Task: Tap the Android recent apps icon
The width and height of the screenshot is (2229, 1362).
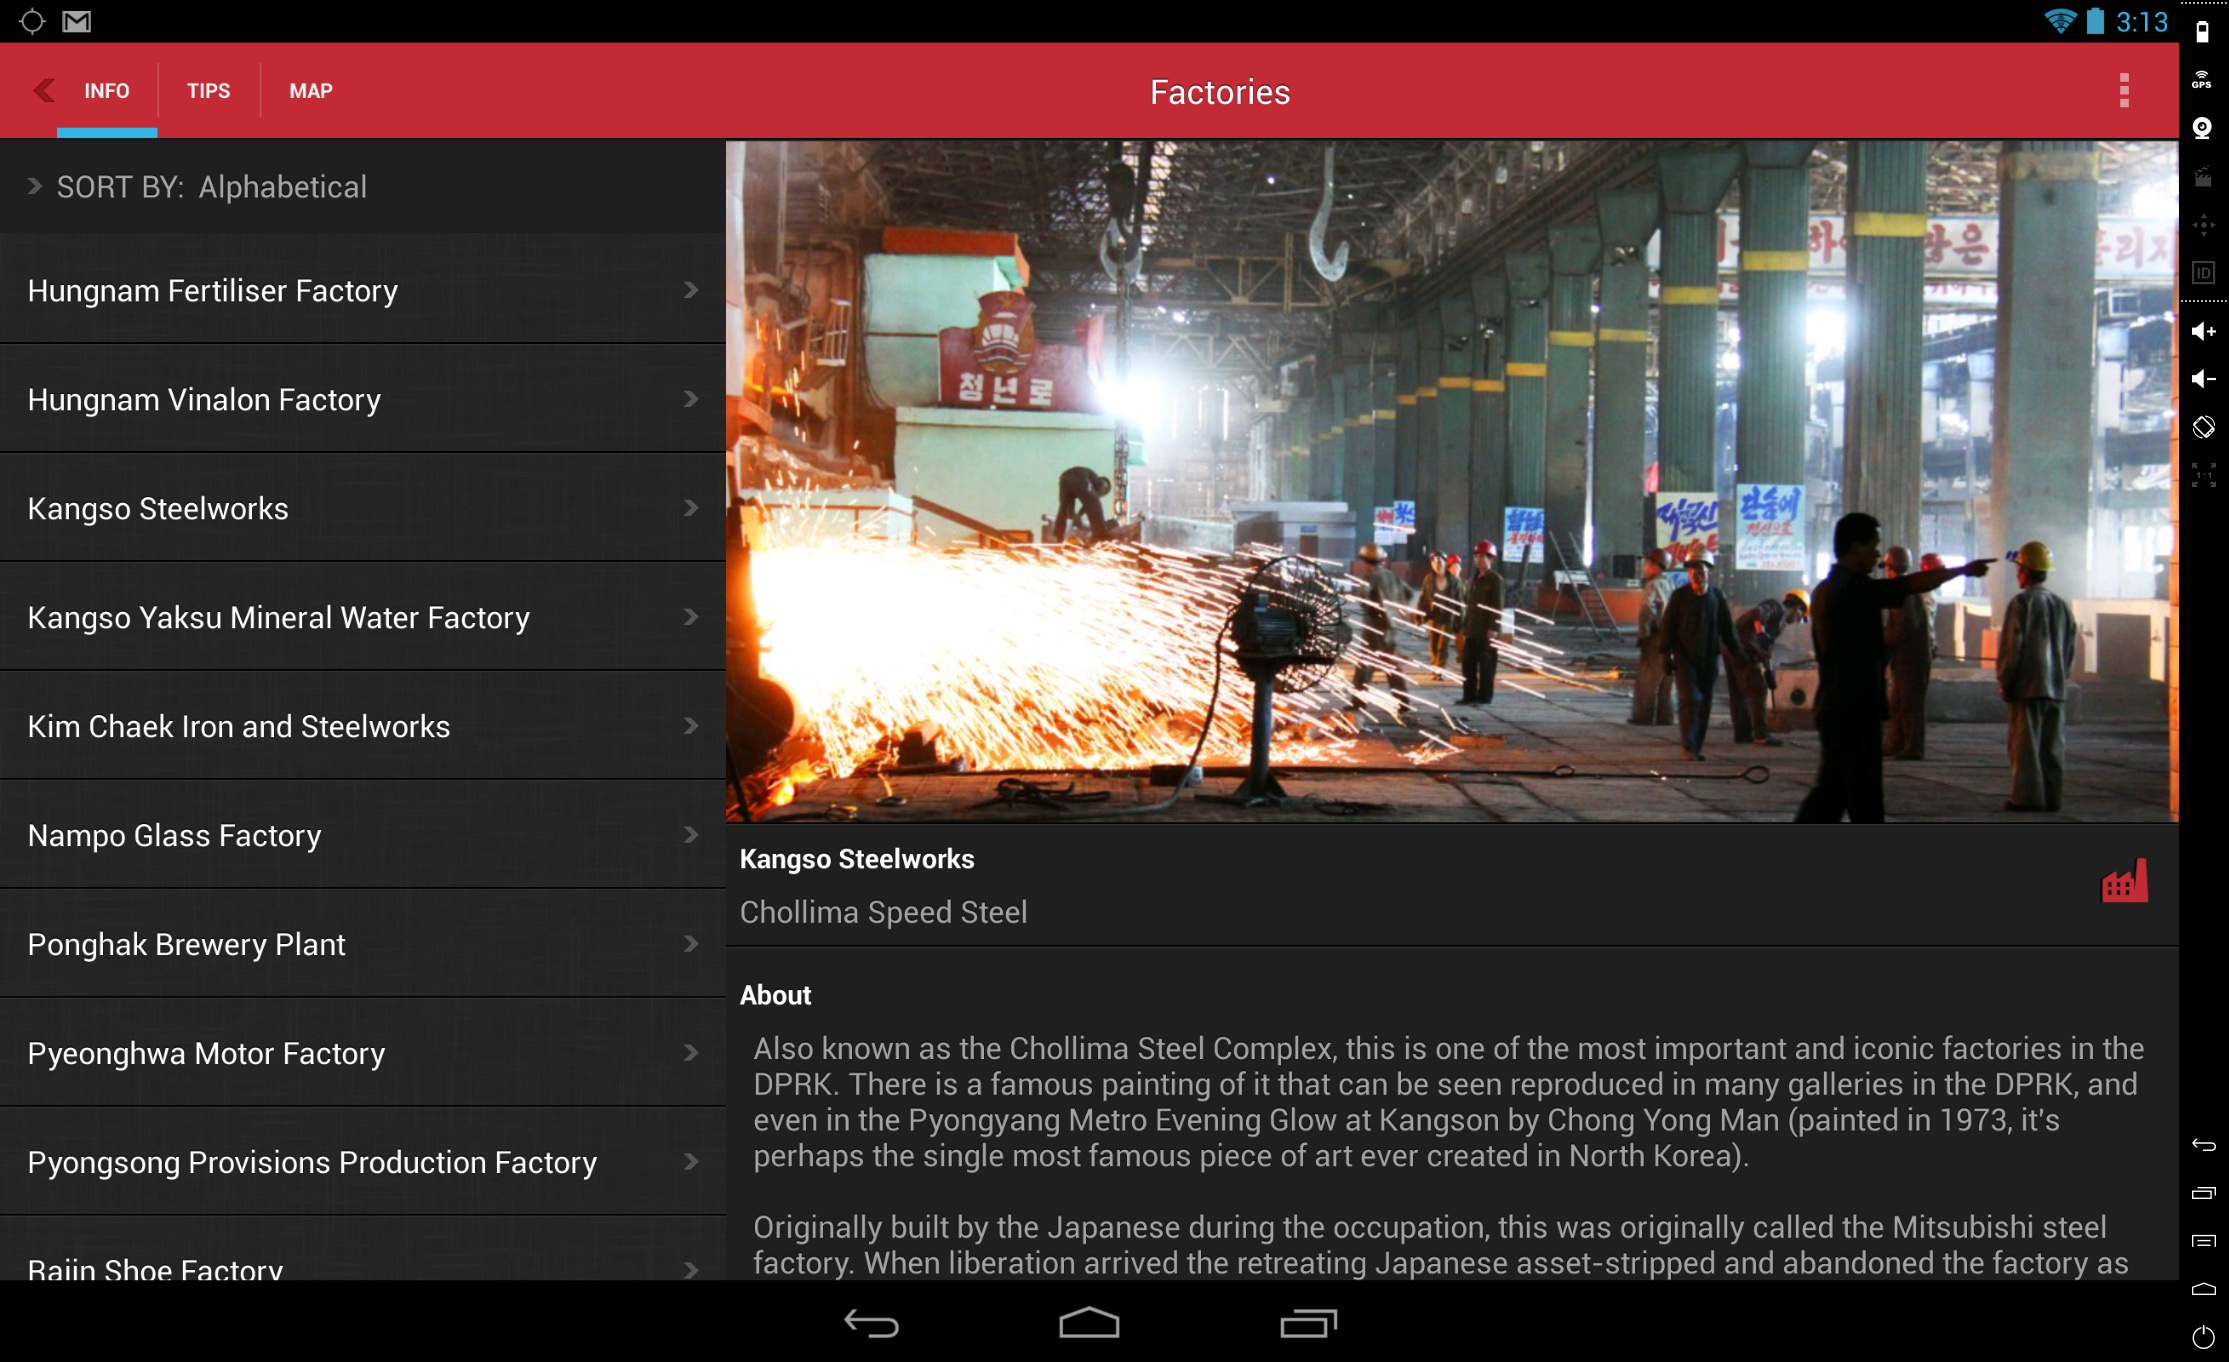Action: [x=1308, y=1323]
